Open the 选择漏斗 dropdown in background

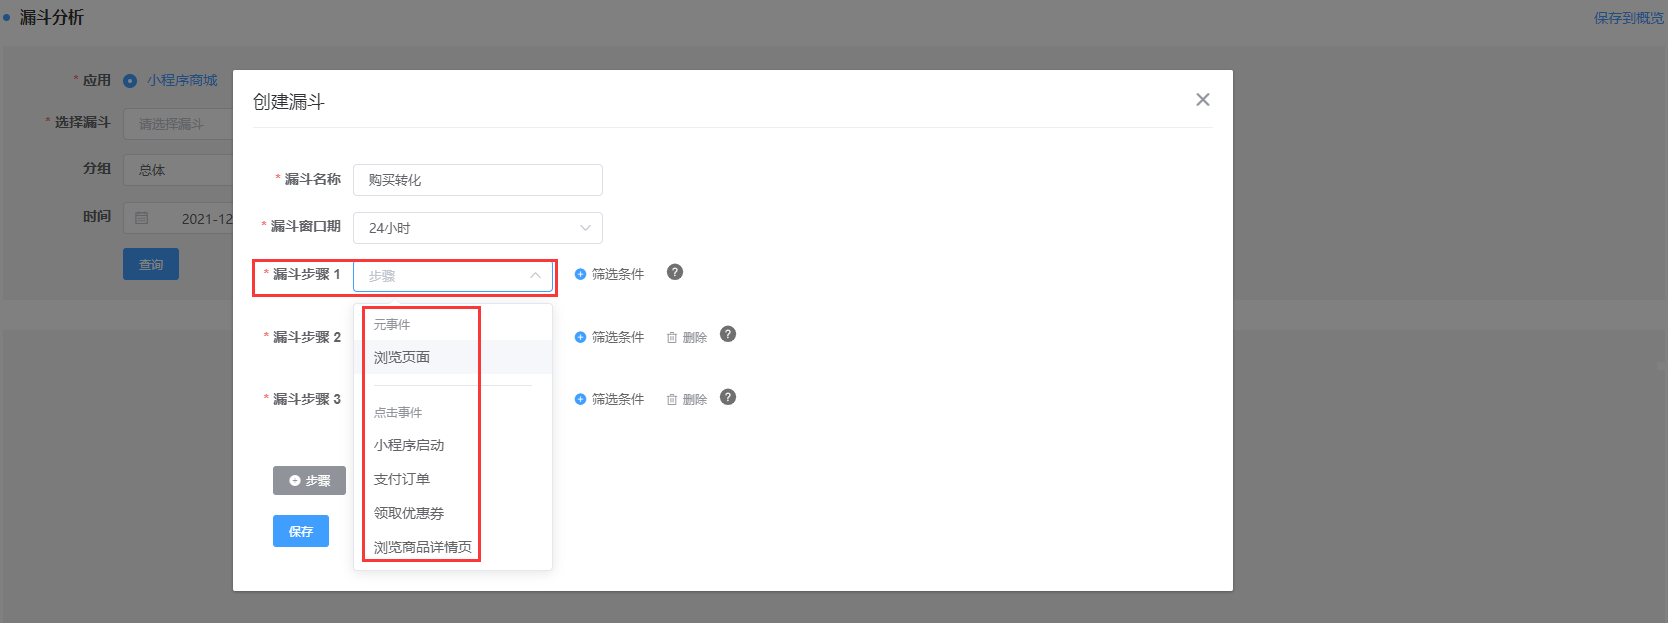point(178,124)
